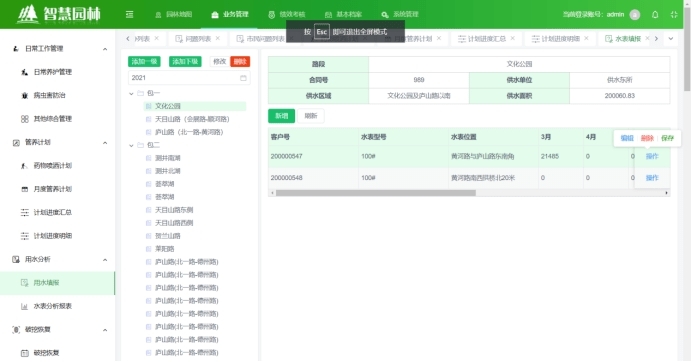Click the horizontal table scrollbar
The image size is (692, 362).
coord(376,193)
